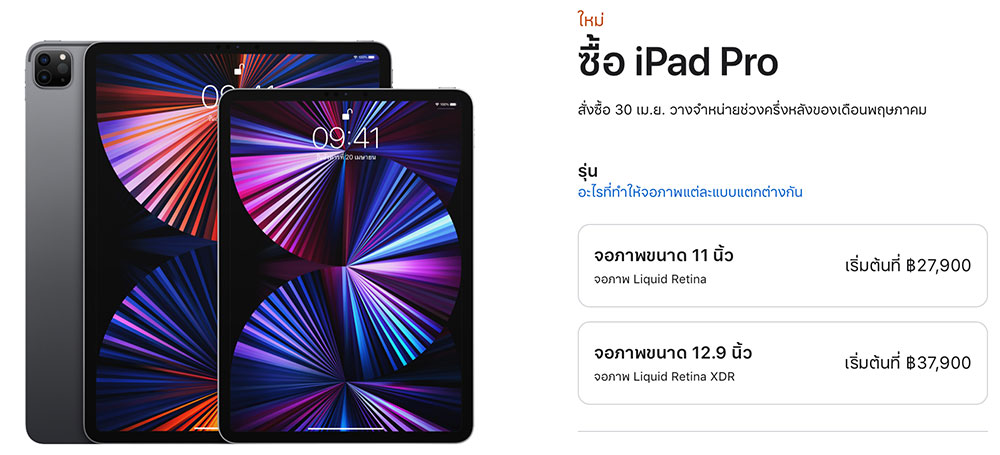Click the unlocked padlock icon on the front iPad

point(345,115)
